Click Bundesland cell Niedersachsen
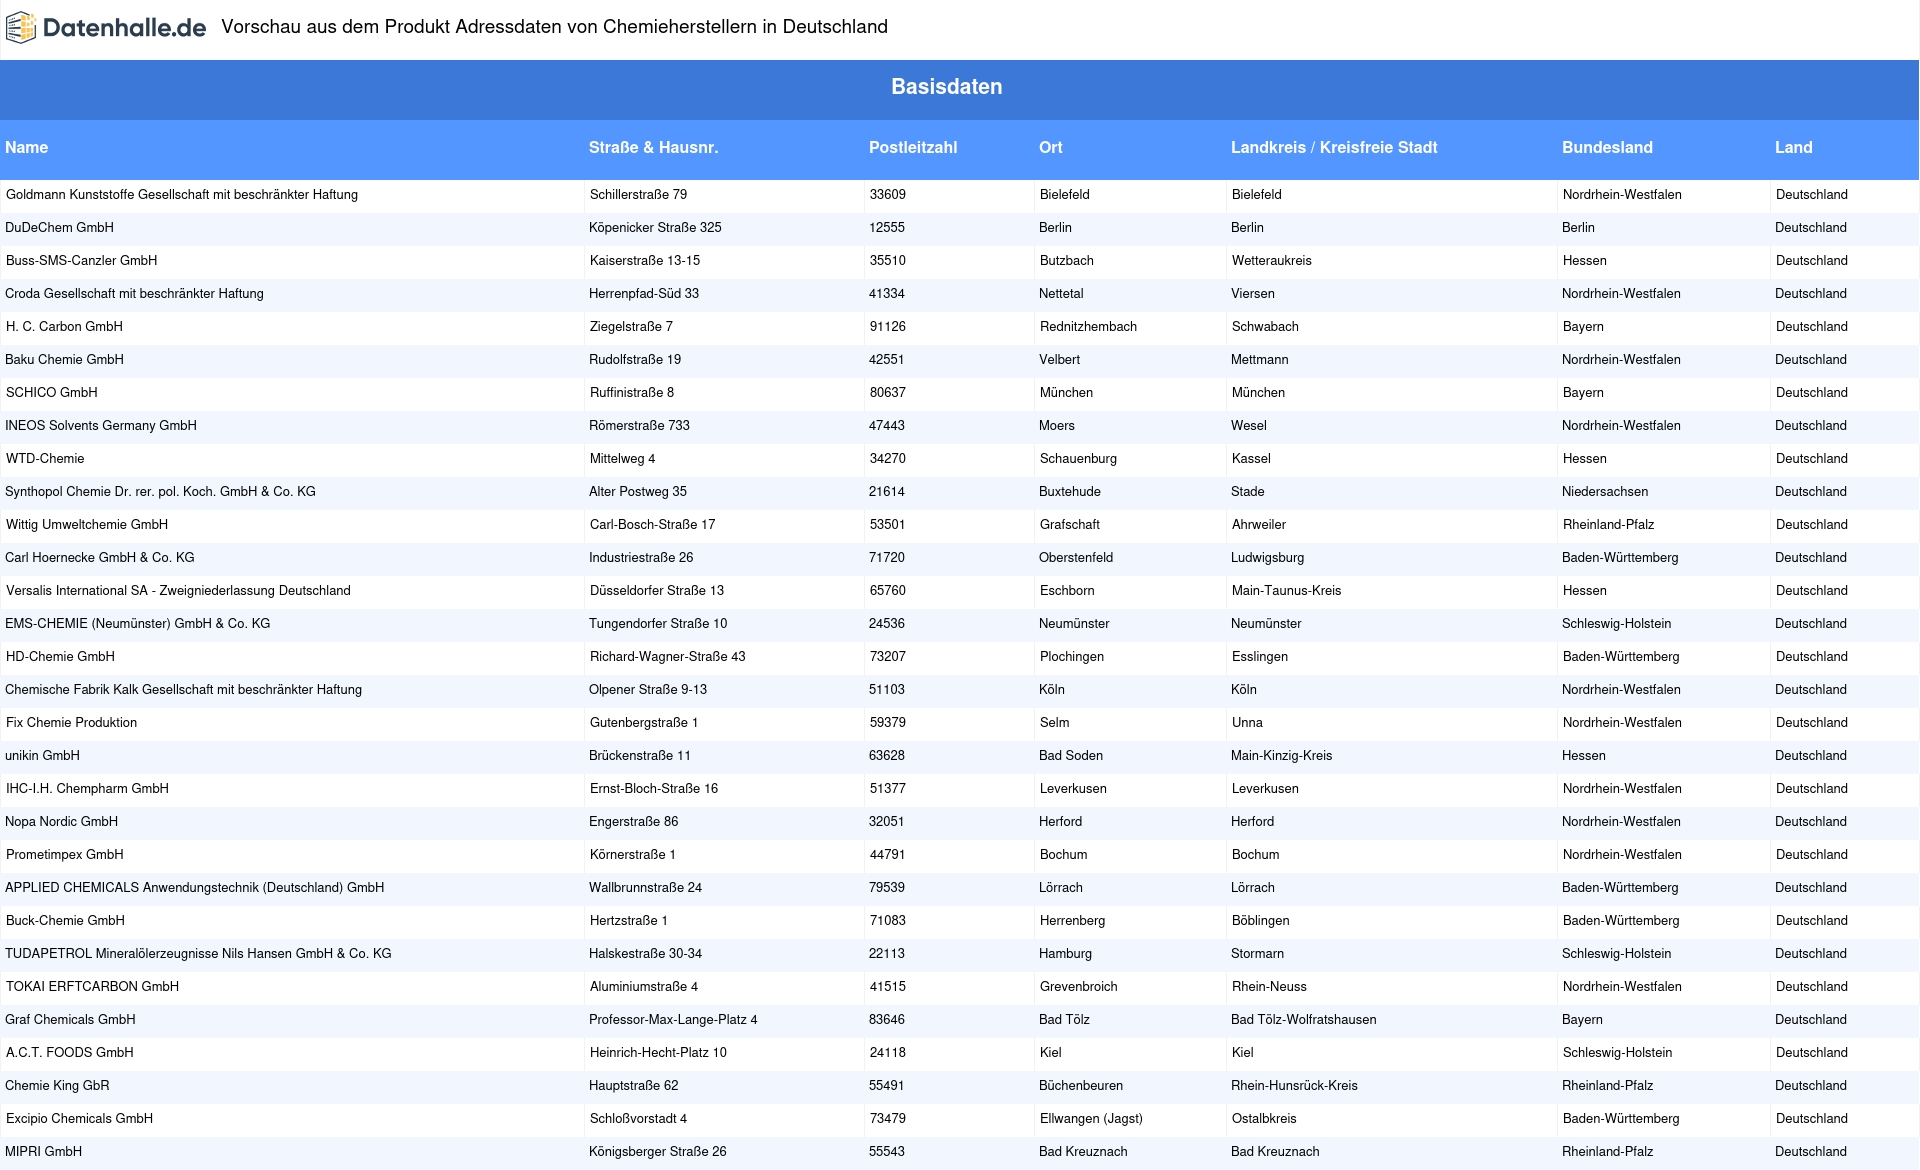This screenshot has height=1170, width=1920. click(x=1605, y=492)
